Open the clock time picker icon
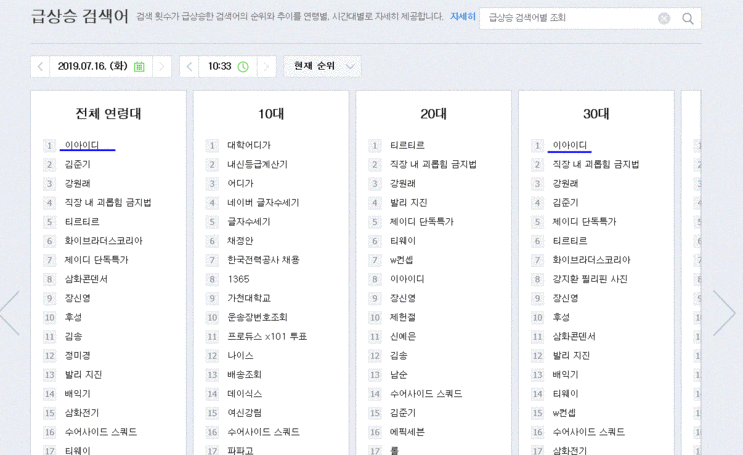The width and height of the screenshot is (743, 455). [243, 66]
